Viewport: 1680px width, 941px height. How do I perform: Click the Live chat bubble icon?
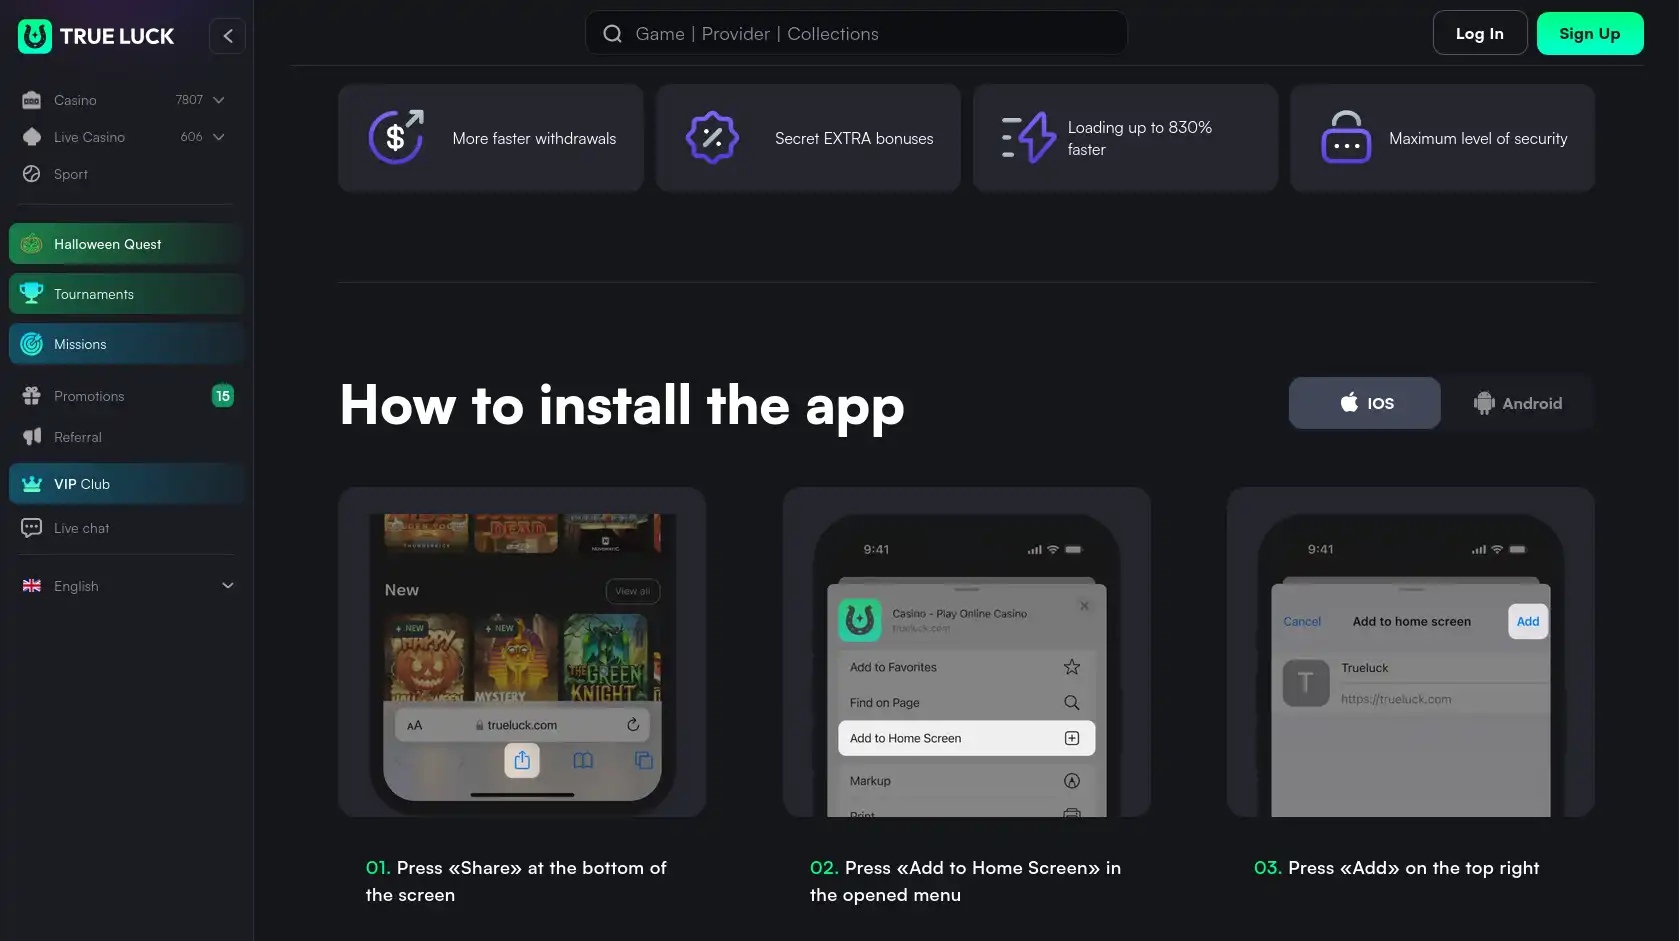(x=32, y=528)
